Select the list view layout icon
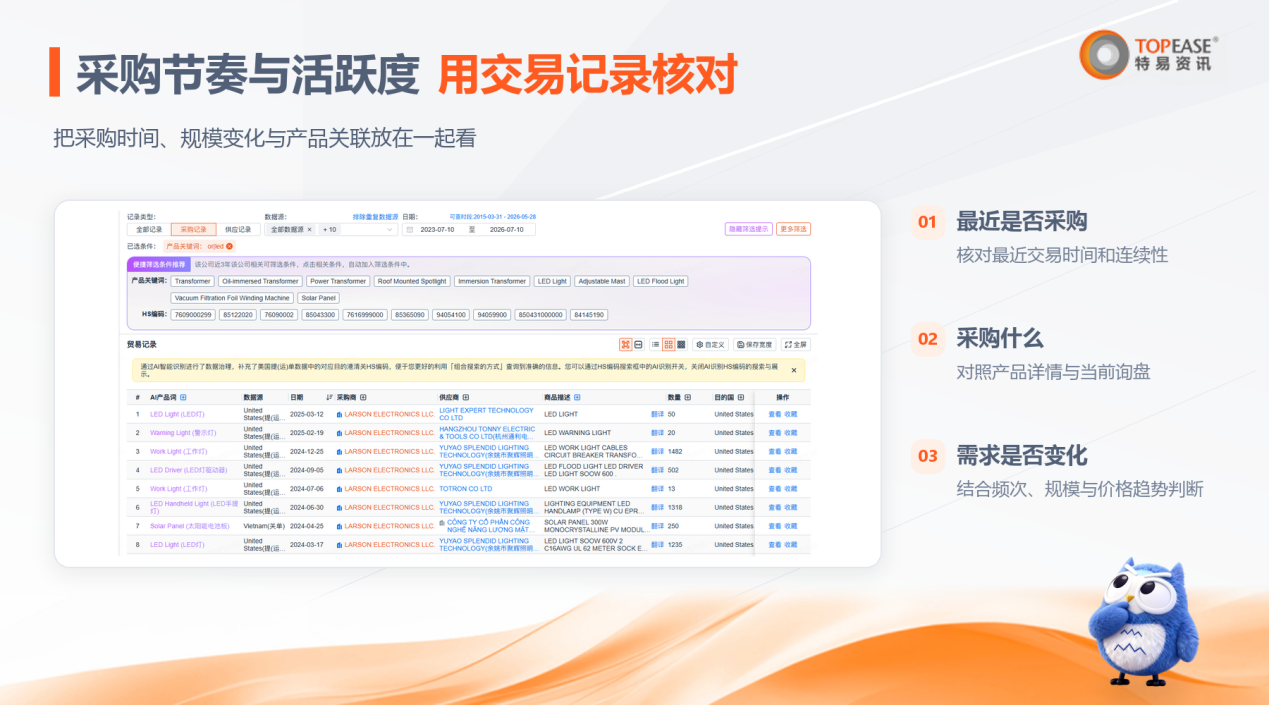 [x=655, y=344]
